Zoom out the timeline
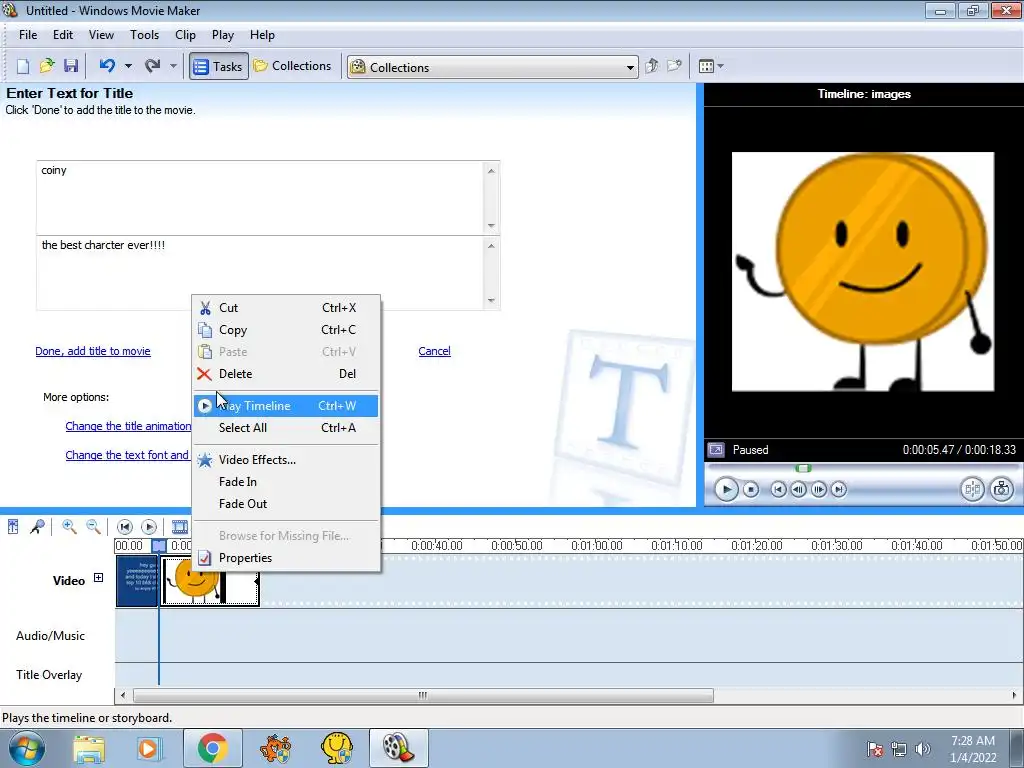 [x=93, y=526]
